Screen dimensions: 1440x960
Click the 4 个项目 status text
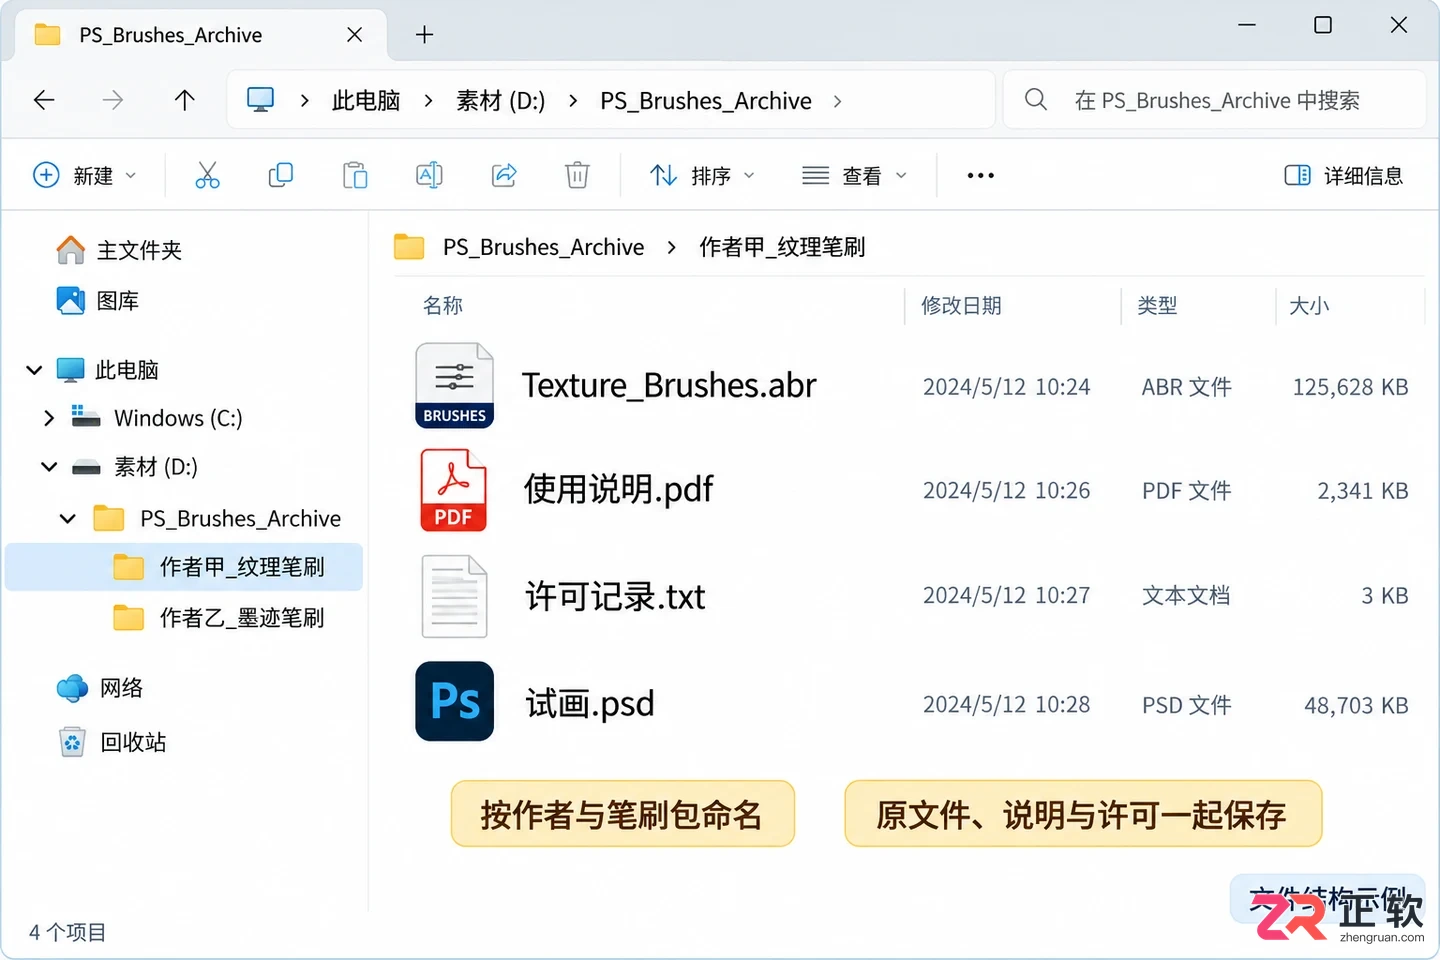pos(67,932)
